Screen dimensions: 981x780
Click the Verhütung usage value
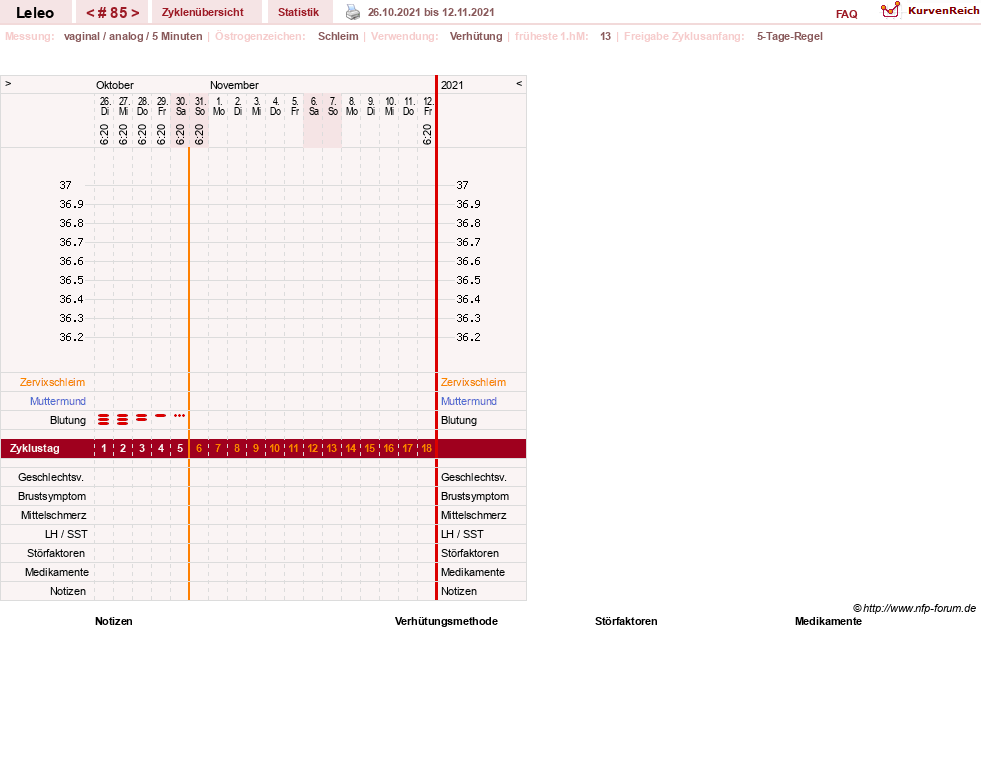[x=476, y=36]
